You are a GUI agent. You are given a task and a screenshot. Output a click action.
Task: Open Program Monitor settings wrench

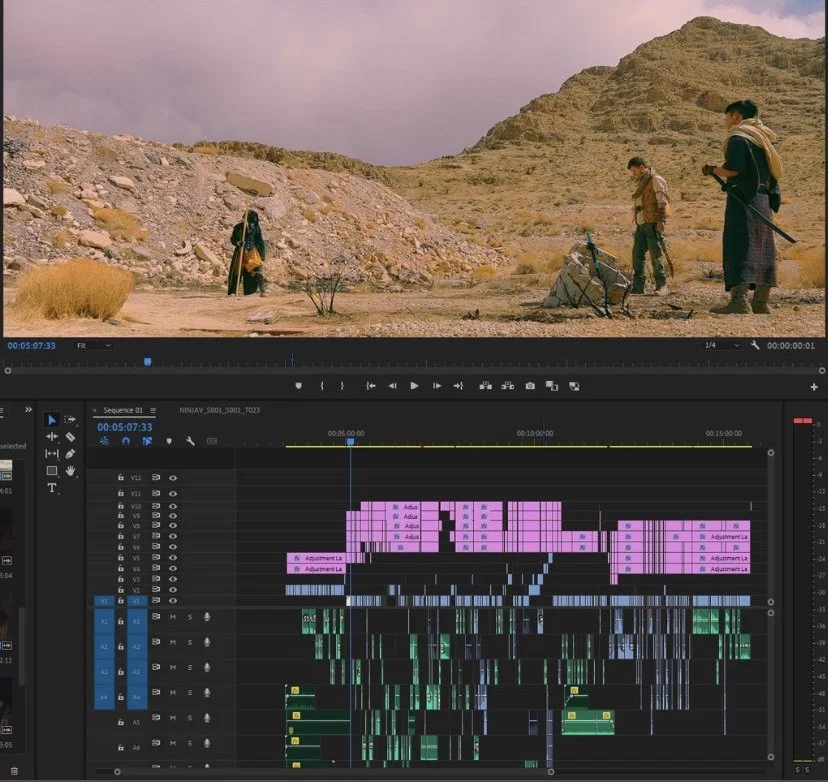[x=755, y=345]
